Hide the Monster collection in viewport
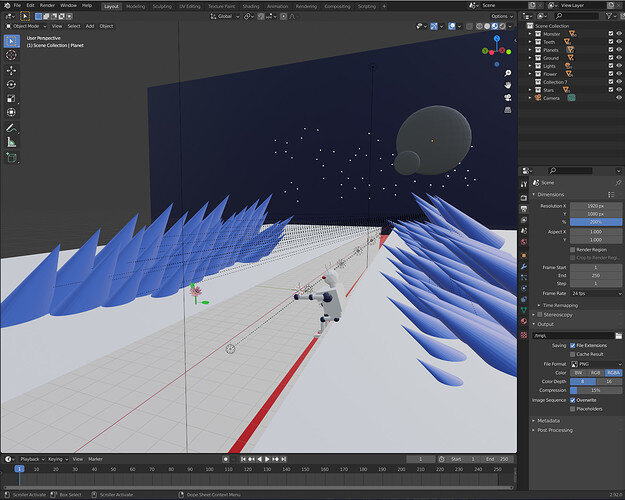 pos(619,34)
